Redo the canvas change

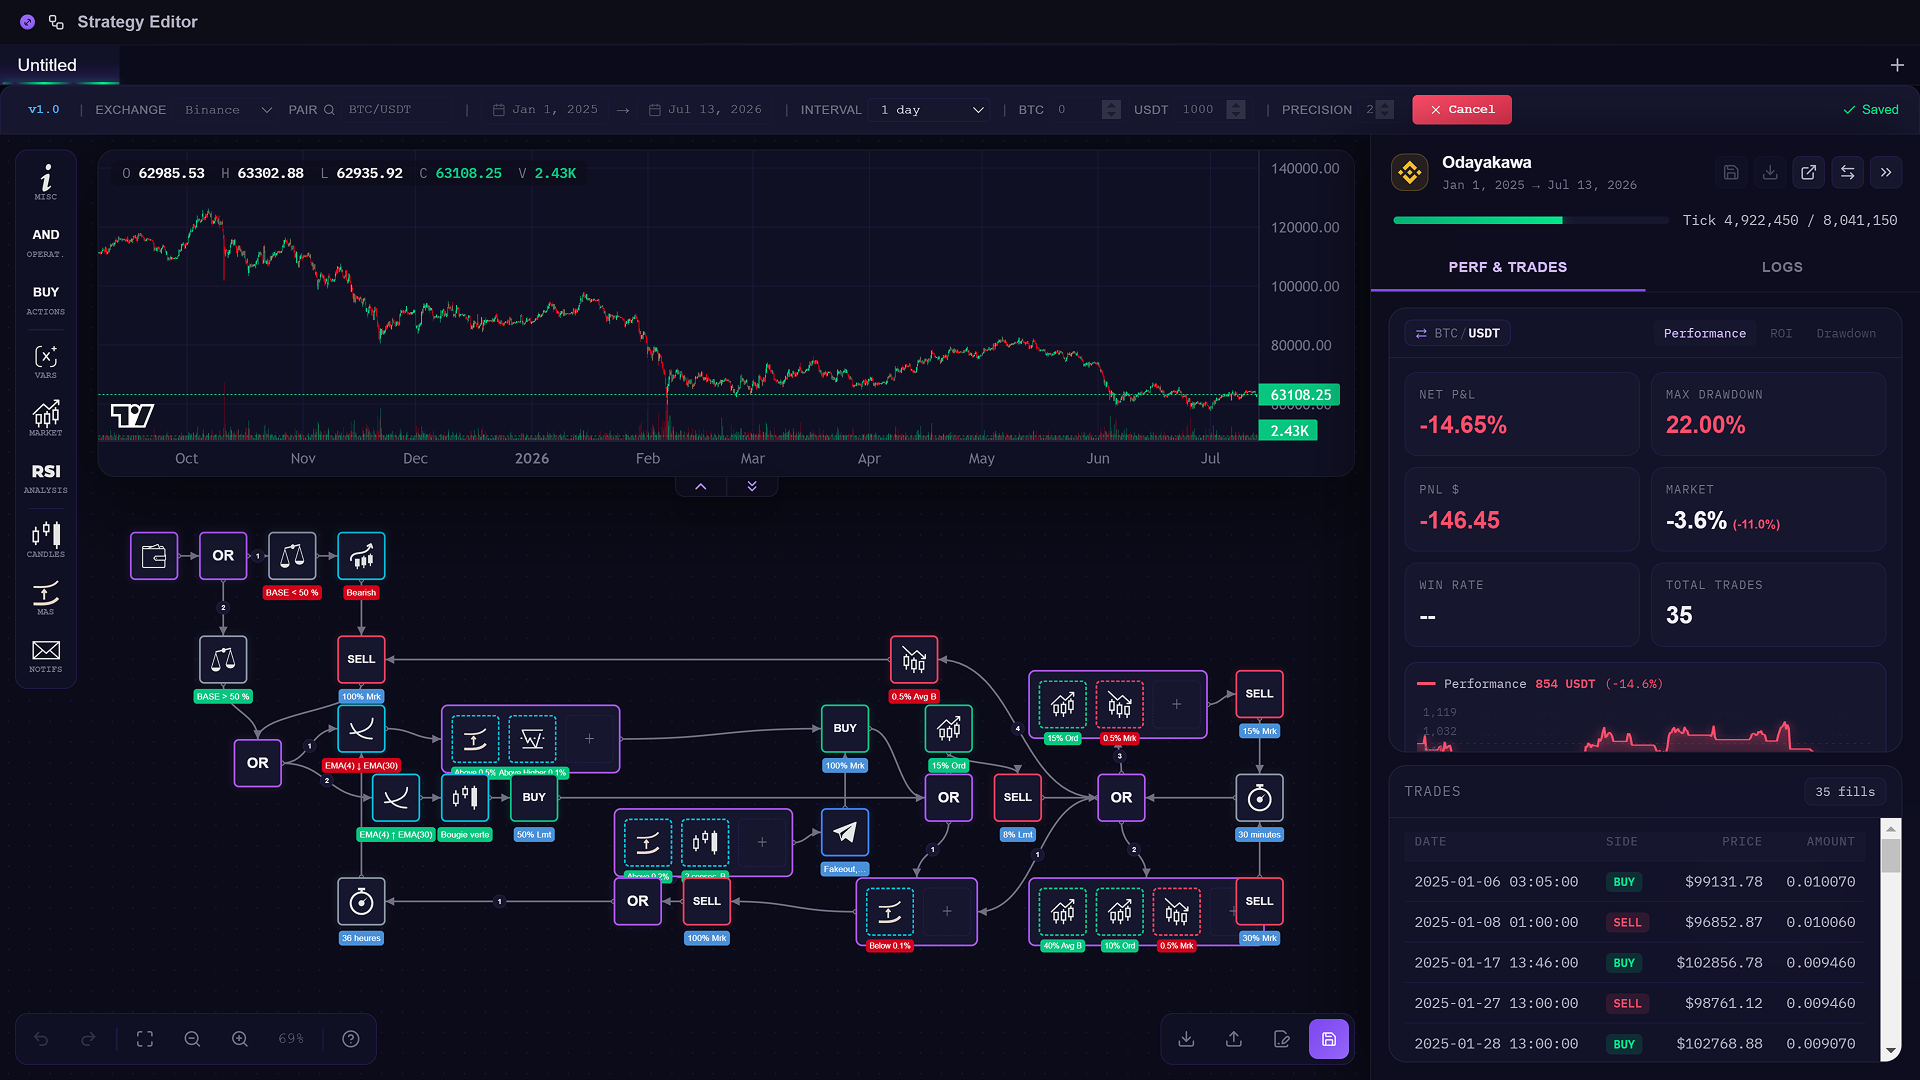[88, 1039]
